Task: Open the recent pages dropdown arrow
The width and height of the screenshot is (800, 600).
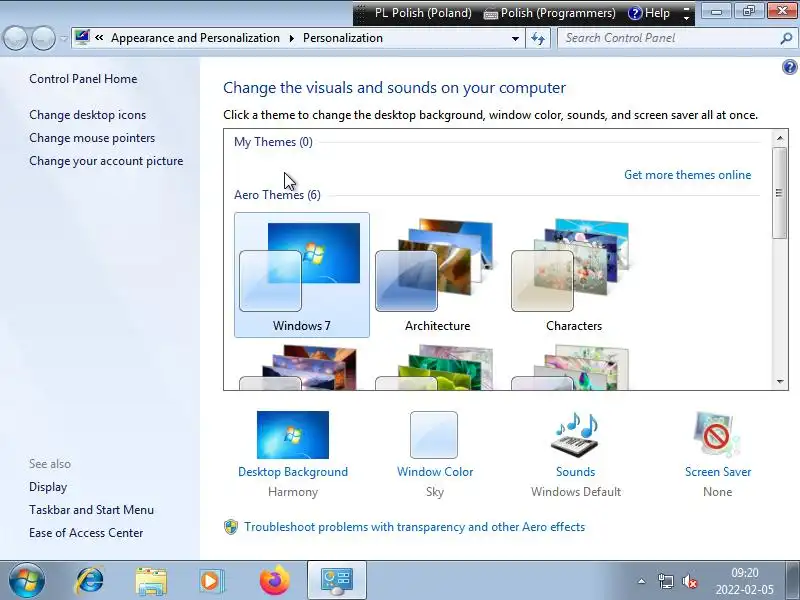Action: [64, 39]
